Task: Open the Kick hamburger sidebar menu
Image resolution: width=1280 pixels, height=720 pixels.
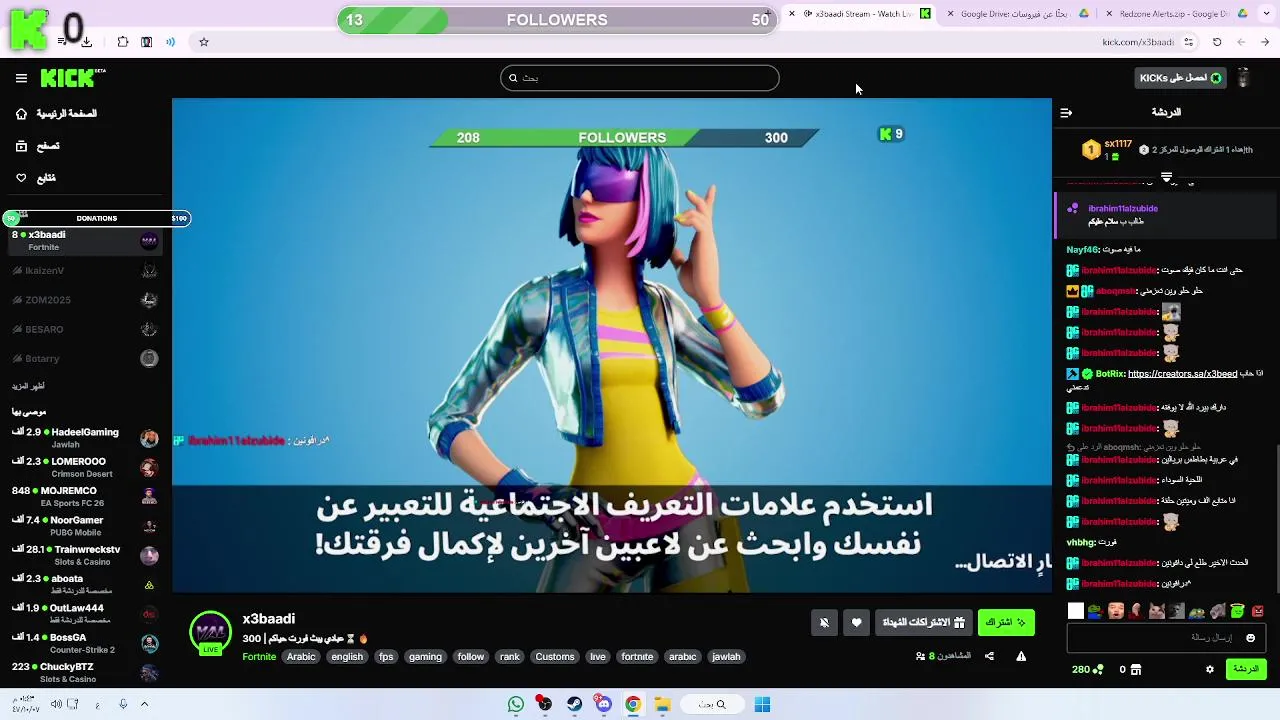Action: [21, 78]
